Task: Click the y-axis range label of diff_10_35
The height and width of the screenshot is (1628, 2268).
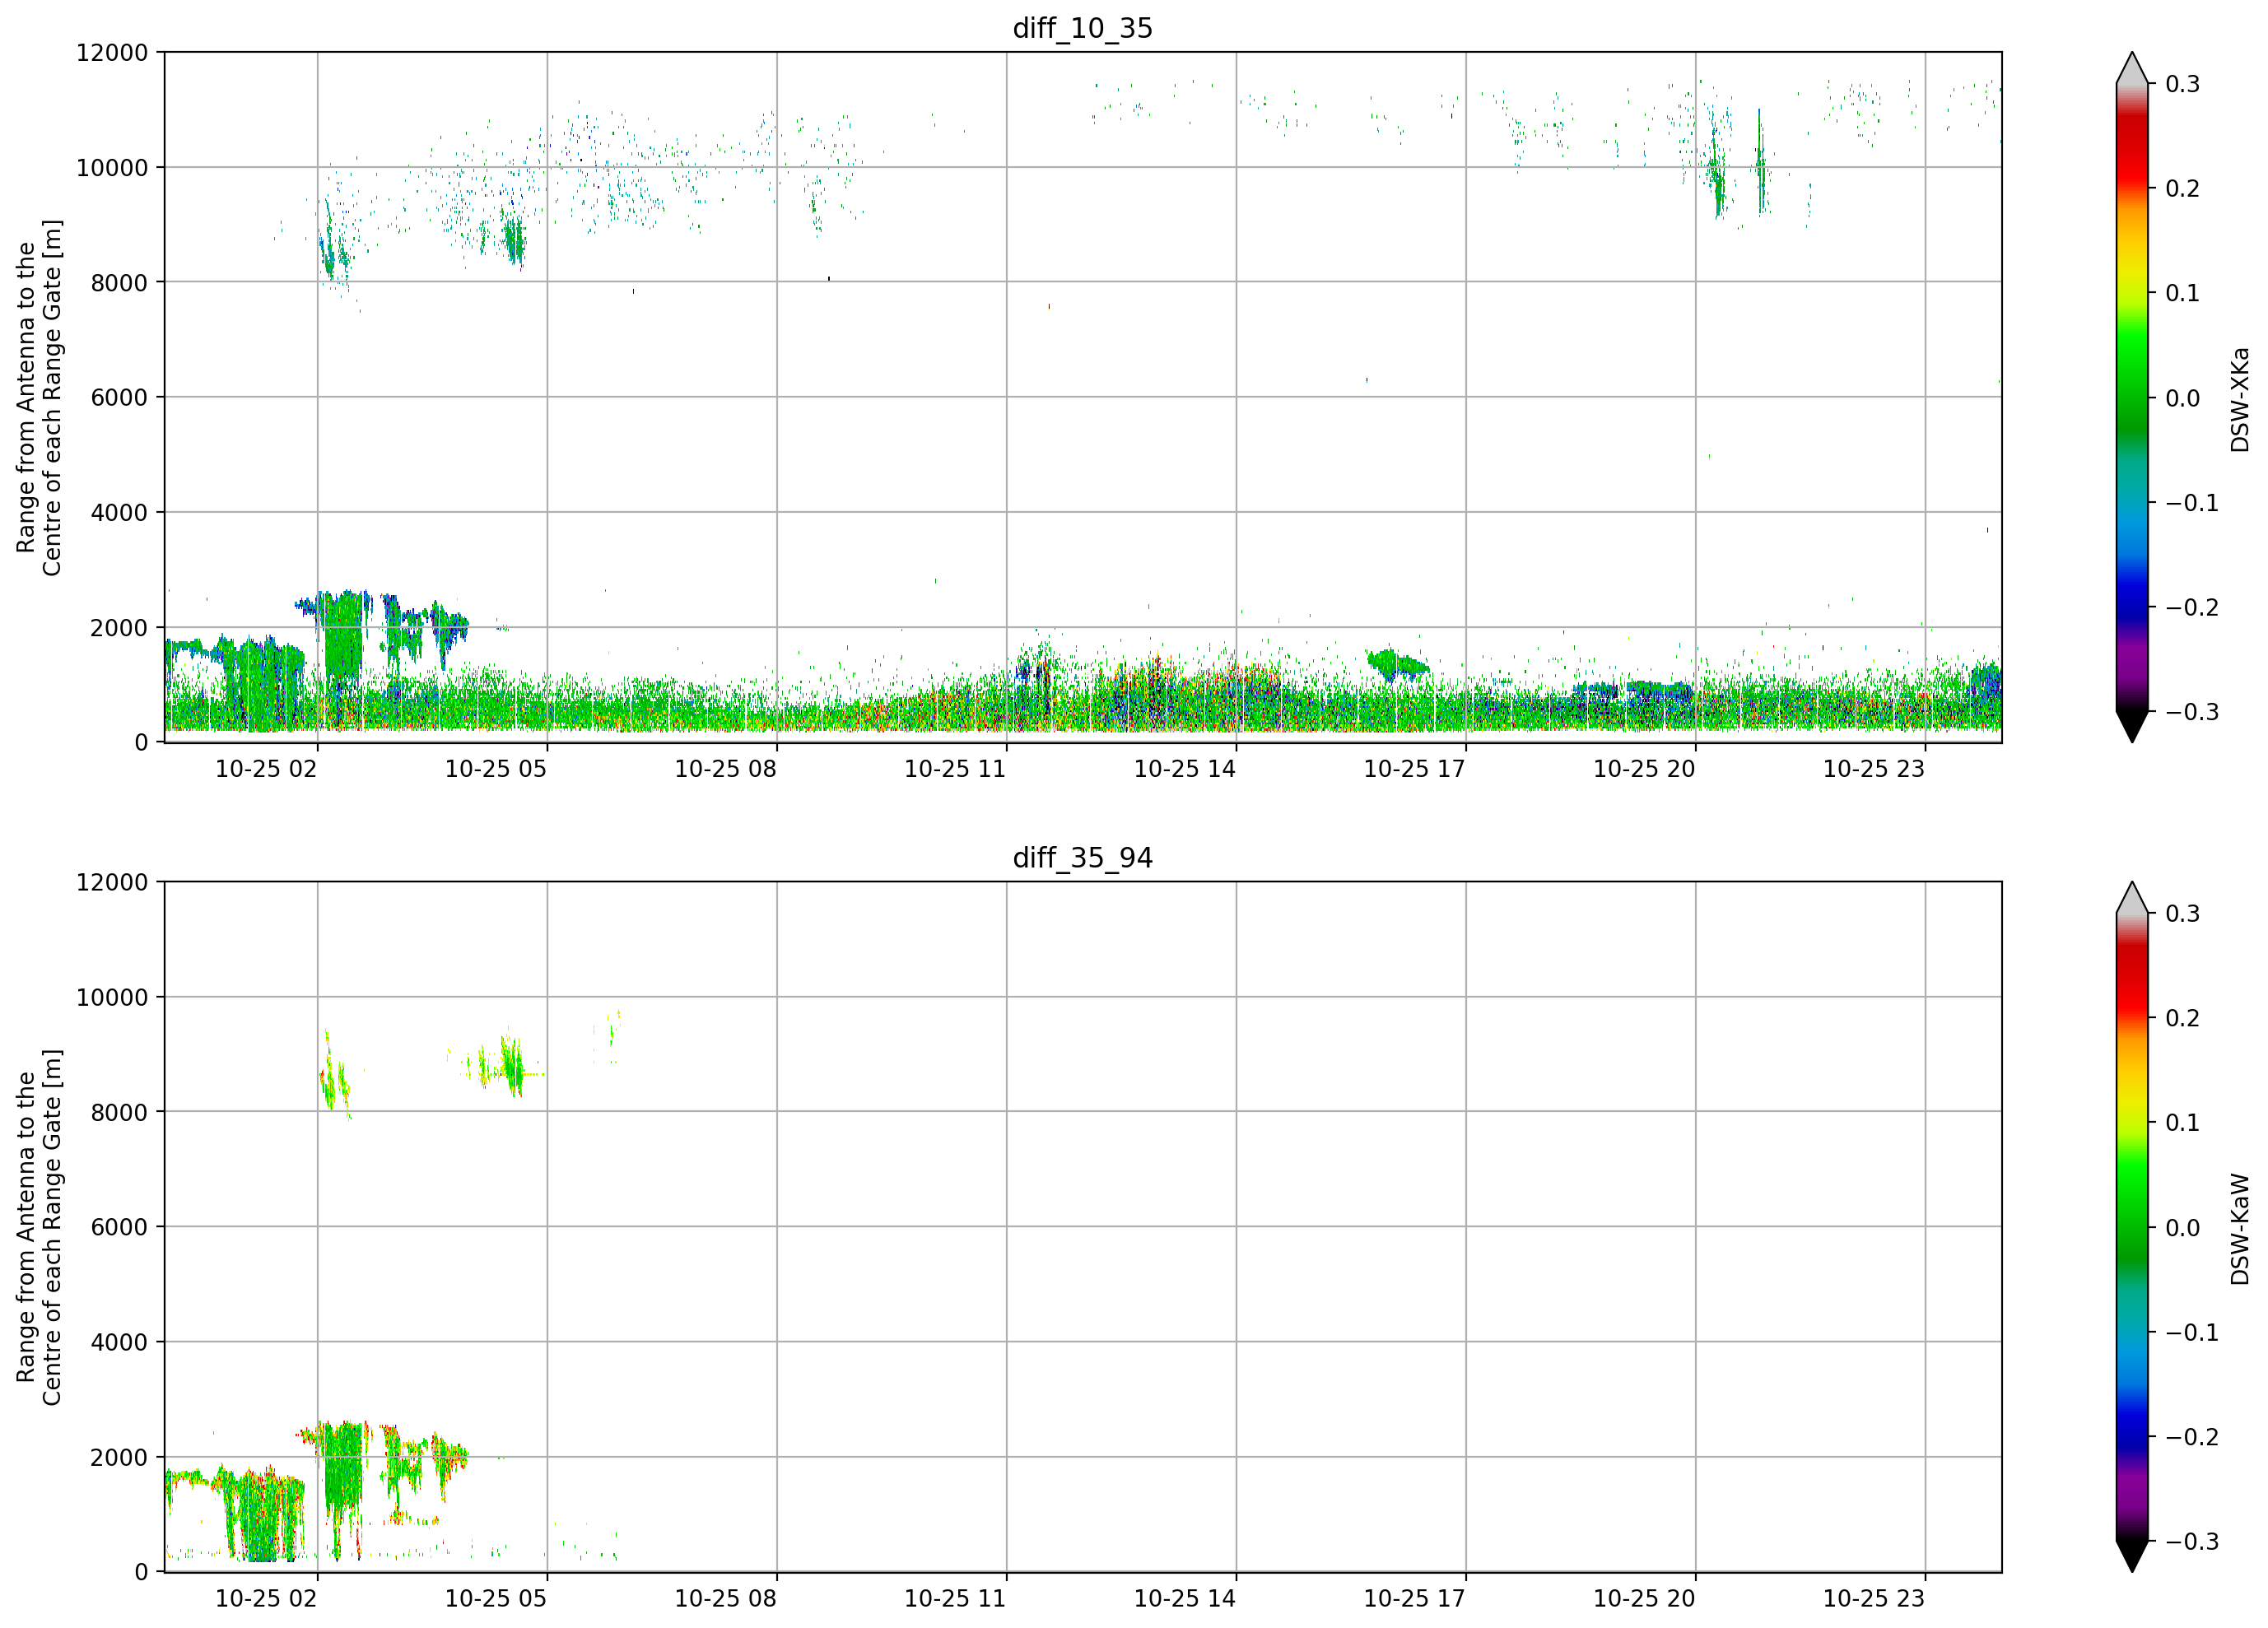Action: [x=39, y=397]
